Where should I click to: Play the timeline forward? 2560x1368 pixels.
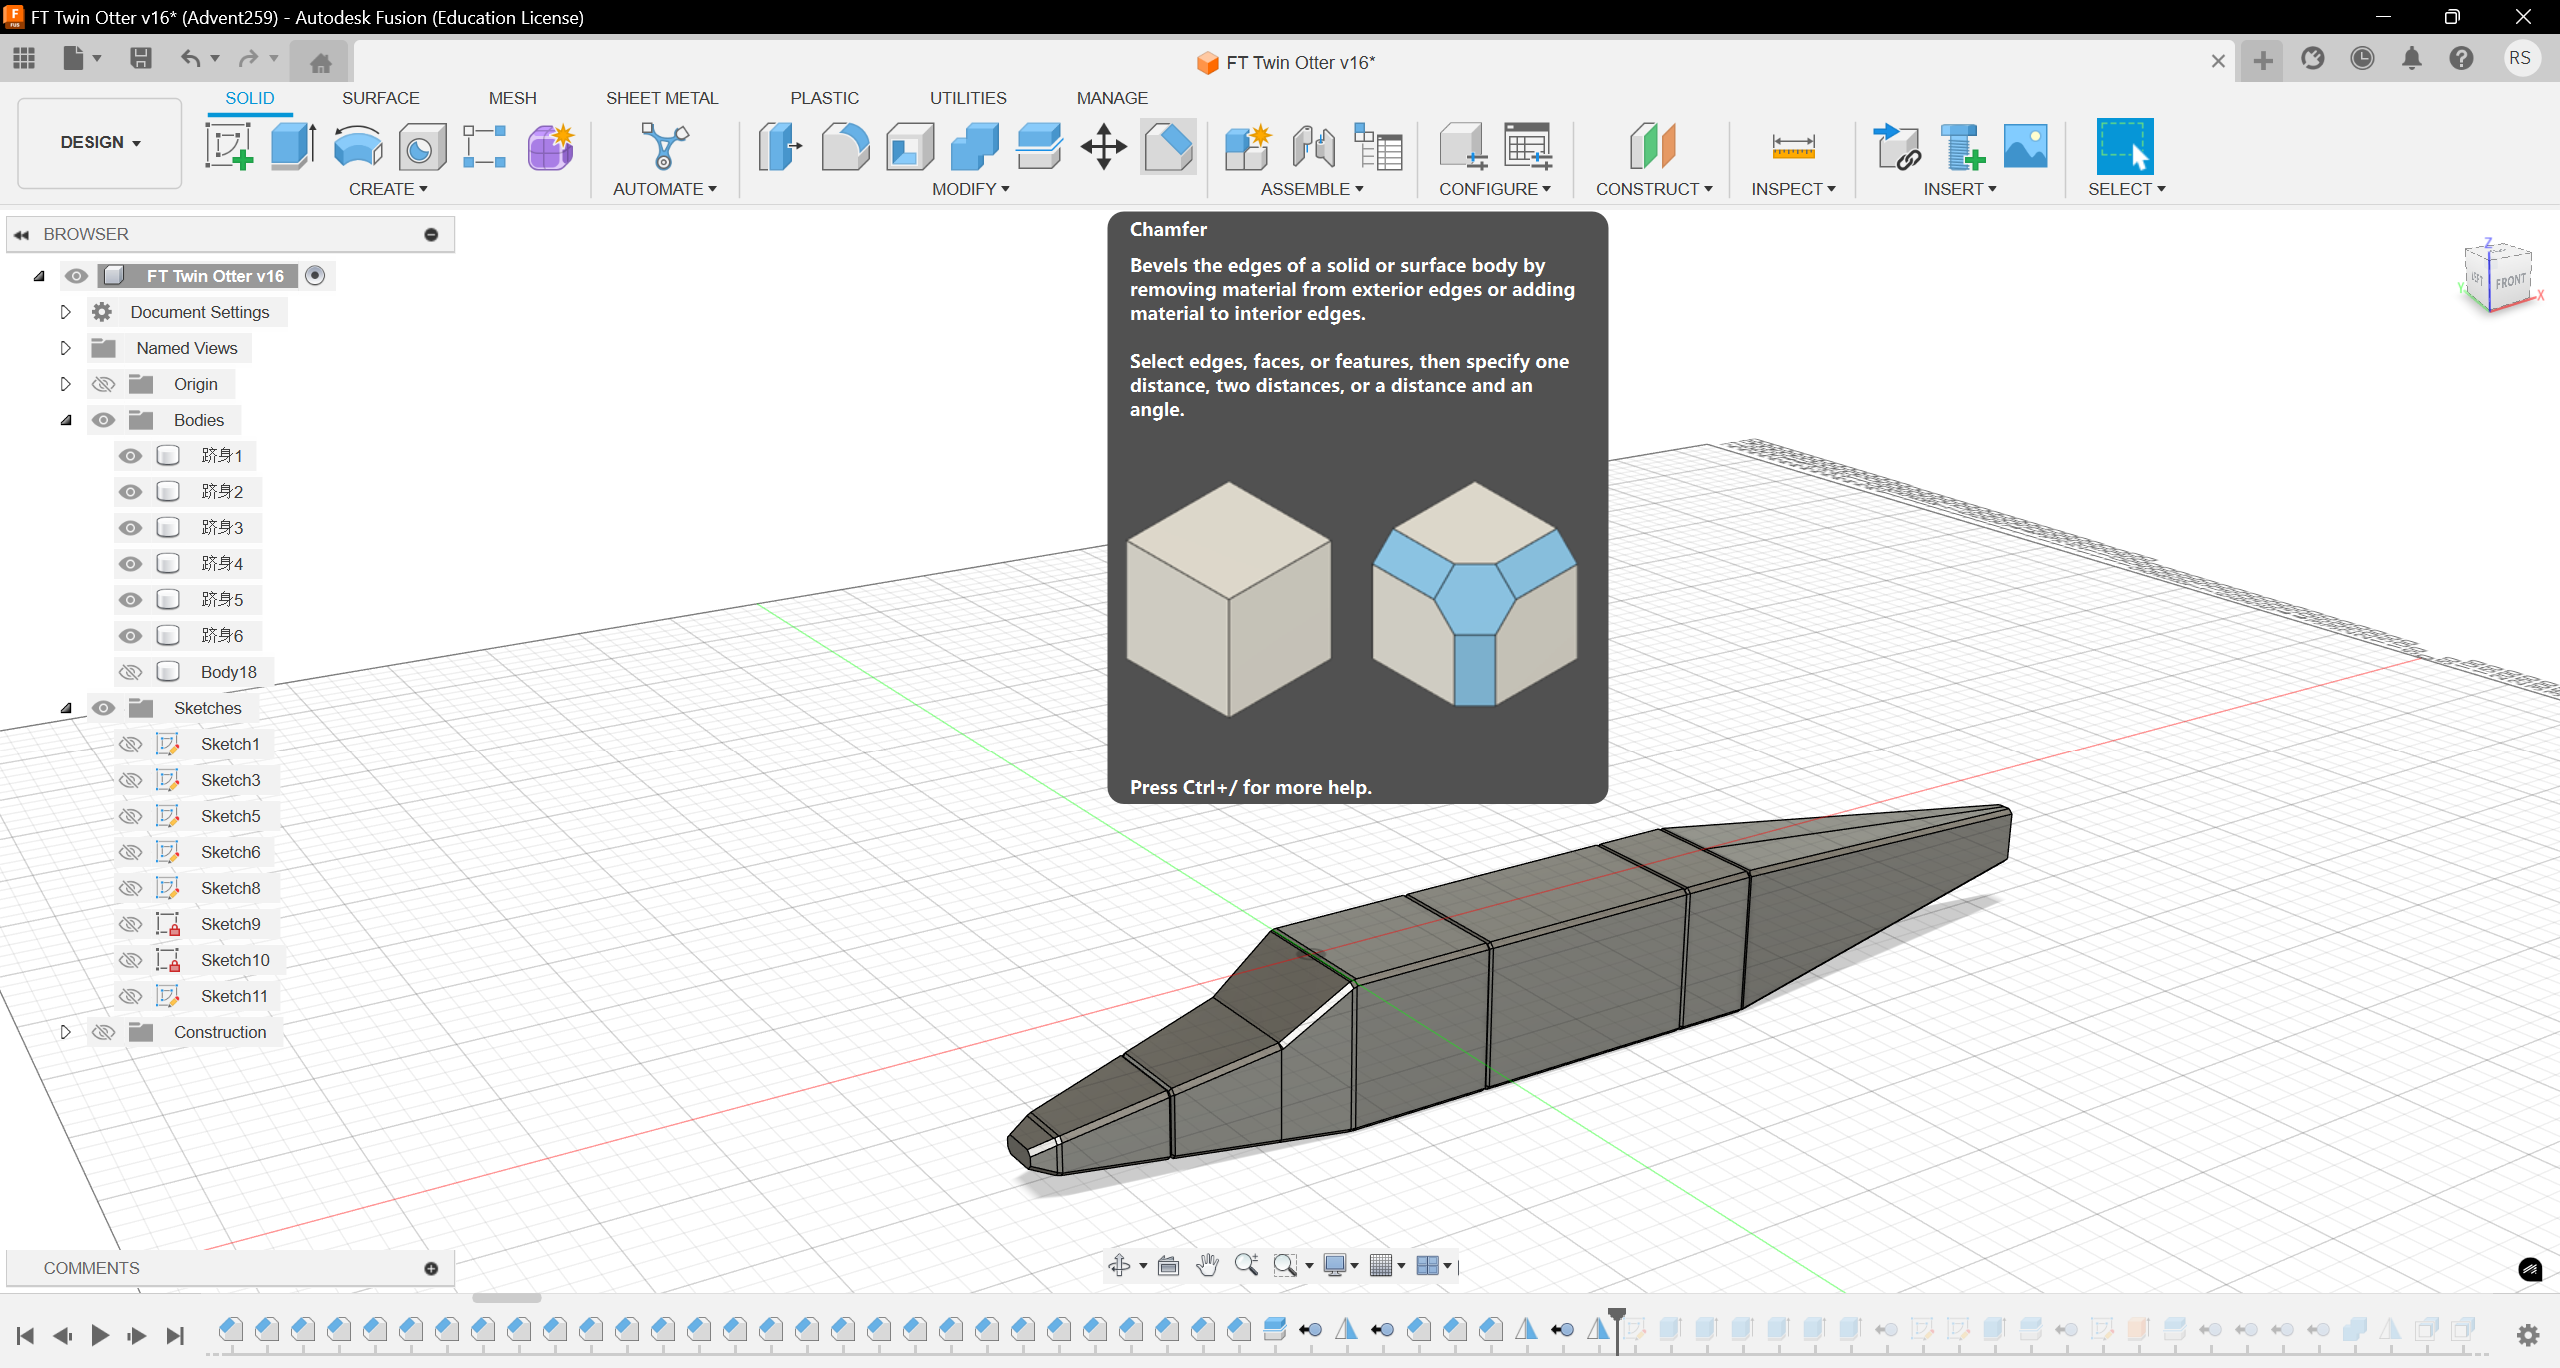100,1335
